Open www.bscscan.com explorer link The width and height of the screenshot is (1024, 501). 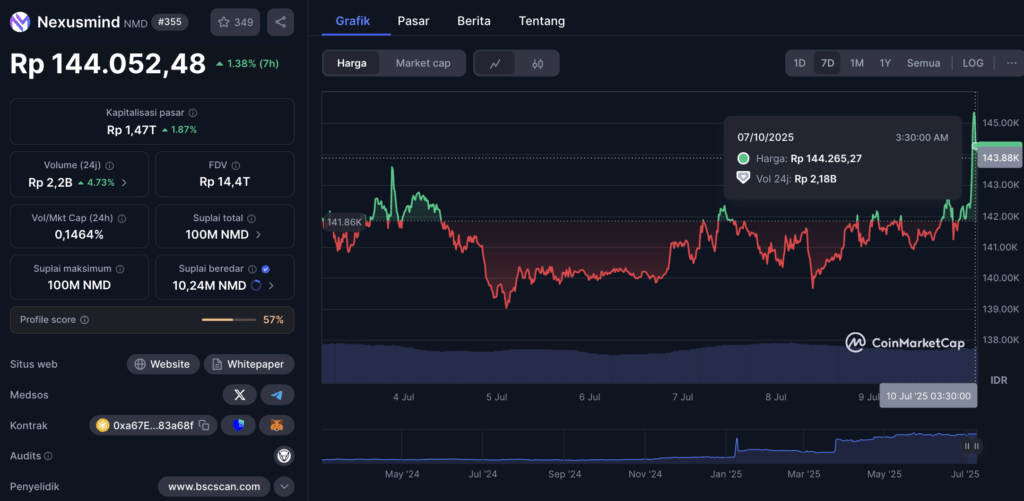[214, 487]
